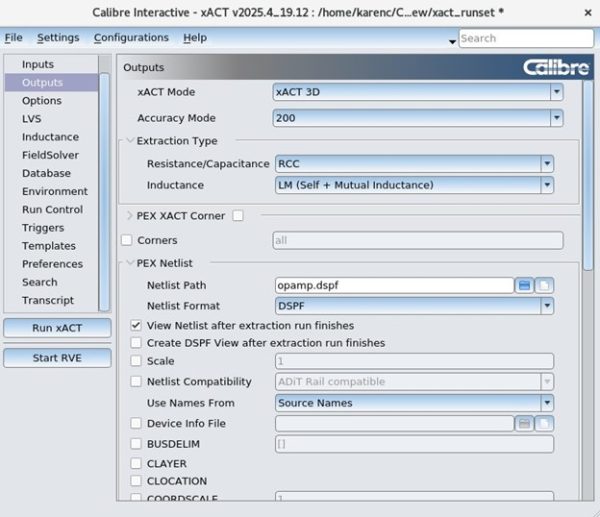Screen dimensions: 600x517
Task: Open the Database page
Action: point(46,173)
